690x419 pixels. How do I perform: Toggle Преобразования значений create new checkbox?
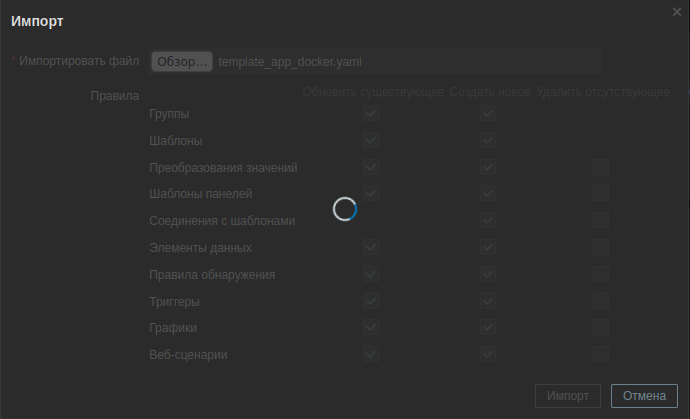(488, 167)
